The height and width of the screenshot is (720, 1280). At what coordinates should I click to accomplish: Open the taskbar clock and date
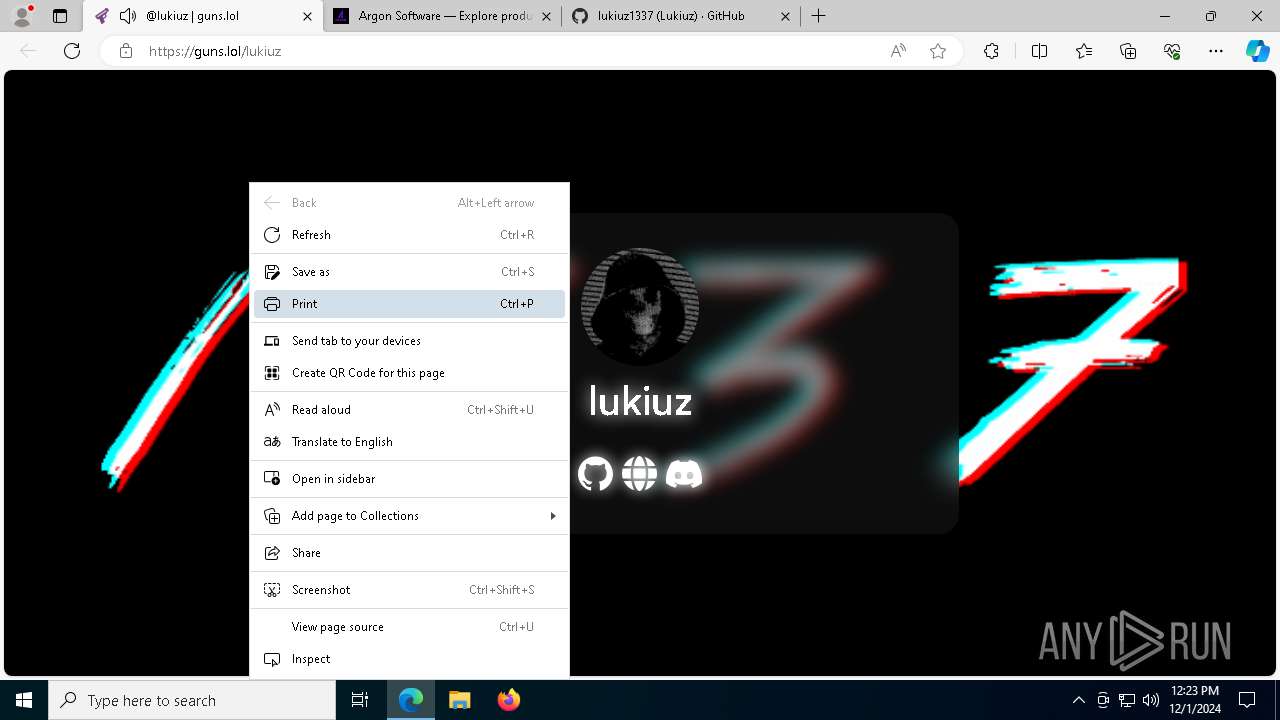(x=1195, y=700)
